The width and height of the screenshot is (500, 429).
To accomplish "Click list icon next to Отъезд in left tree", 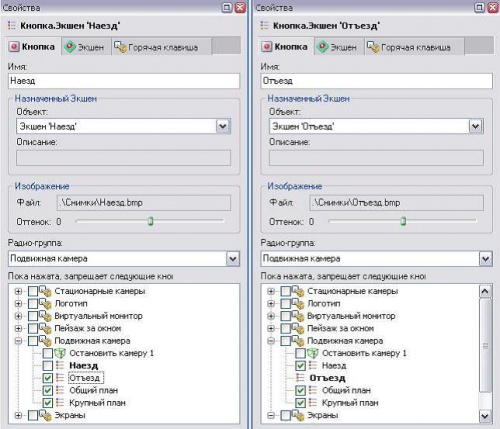I will coord(60,378).
